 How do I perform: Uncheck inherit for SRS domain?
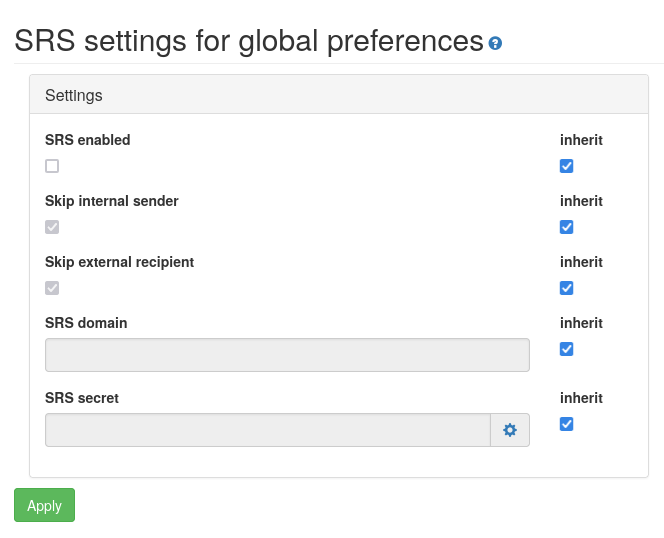click(567, 349)
